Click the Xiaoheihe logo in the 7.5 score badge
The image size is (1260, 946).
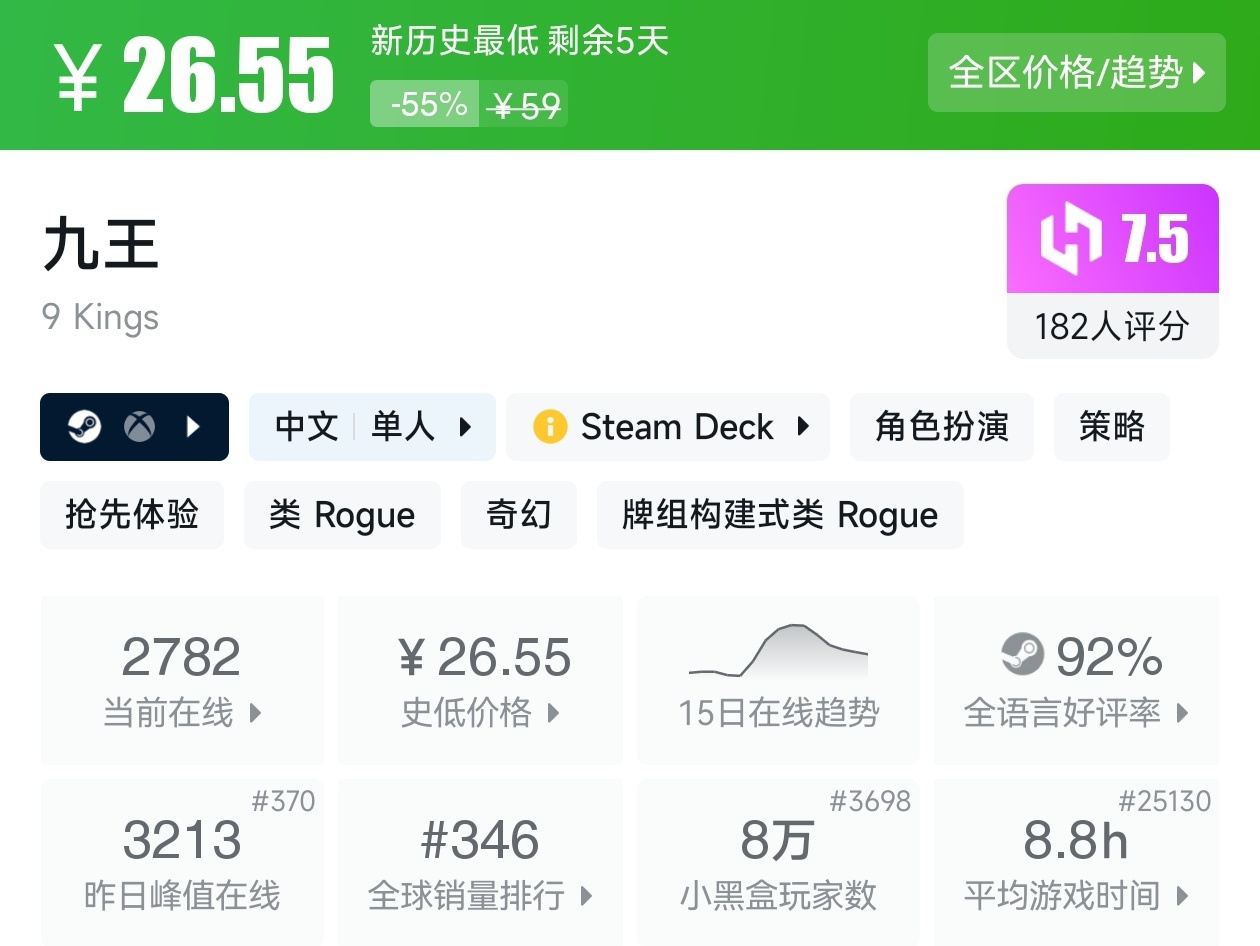tap(1071, 239)
